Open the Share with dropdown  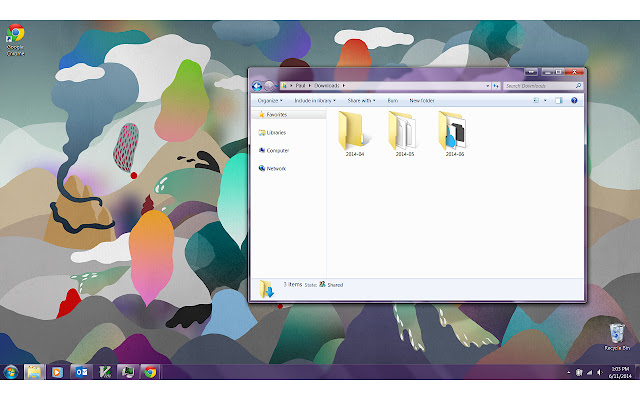coord(360,101)
